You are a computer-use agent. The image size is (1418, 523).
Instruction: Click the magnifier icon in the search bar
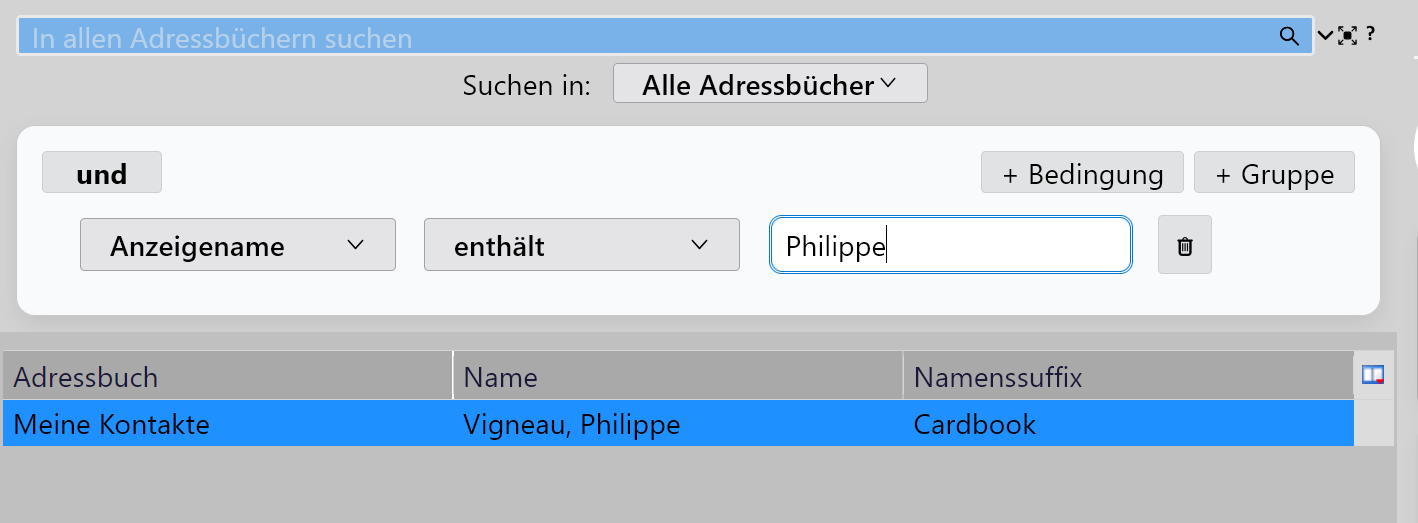click(1289, 37)
